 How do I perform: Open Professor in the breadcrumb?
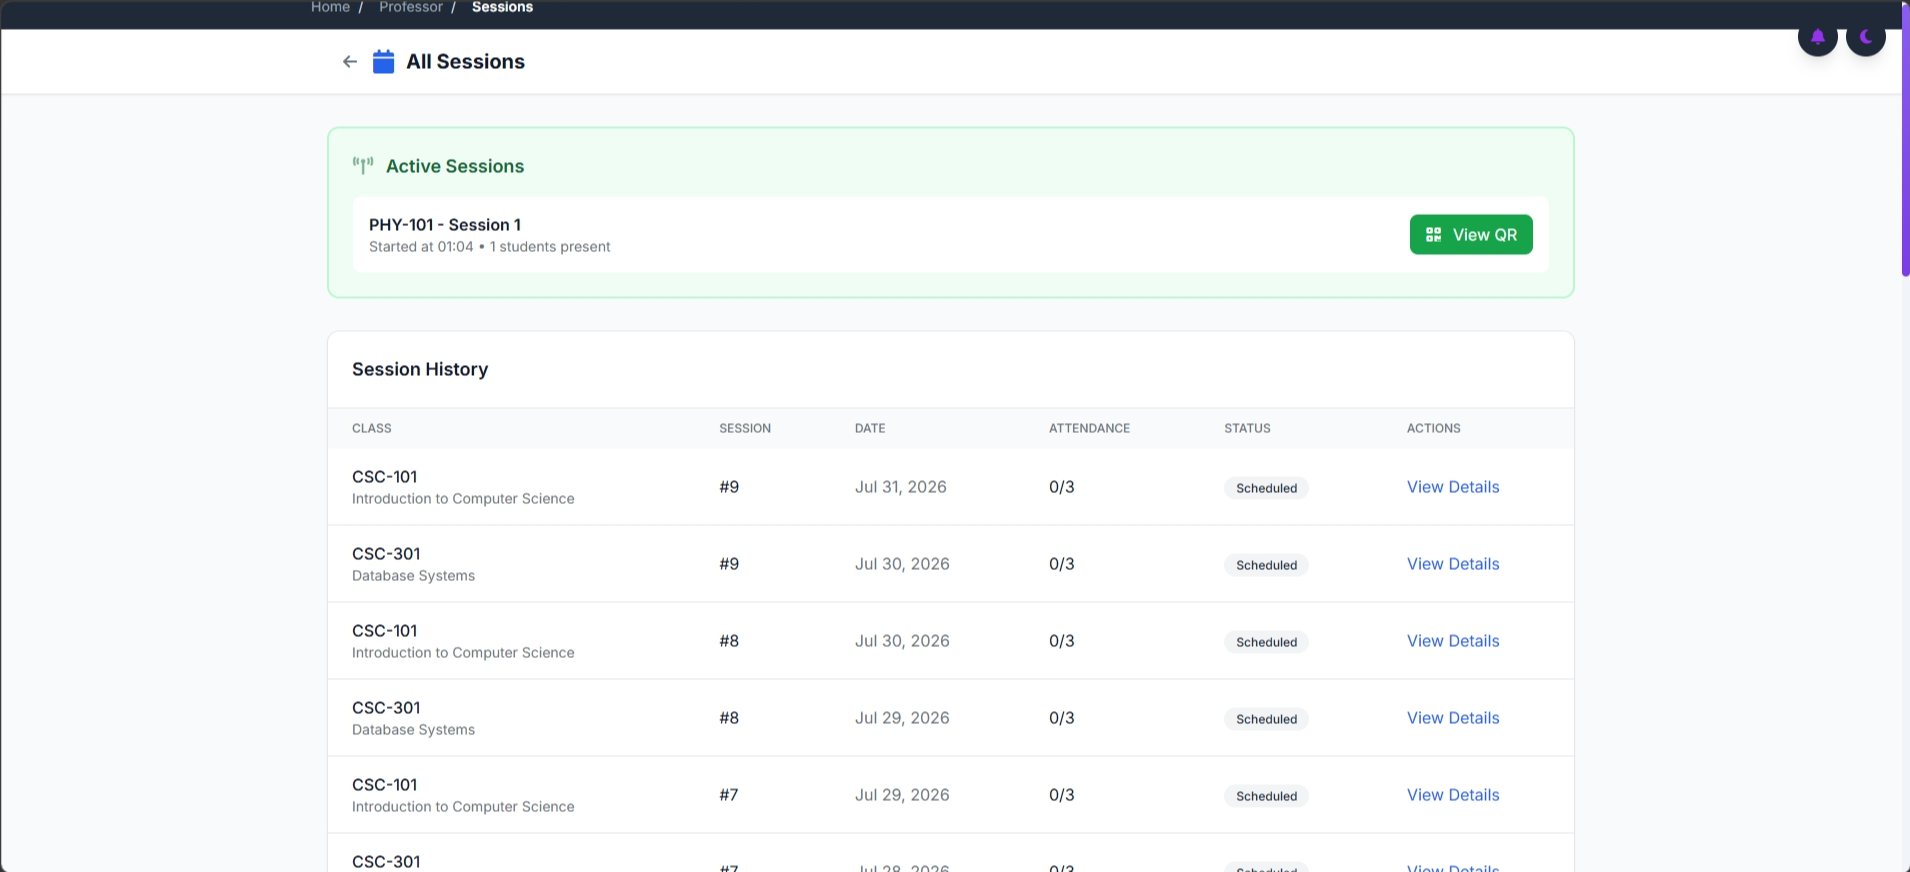tap(410, 7)
